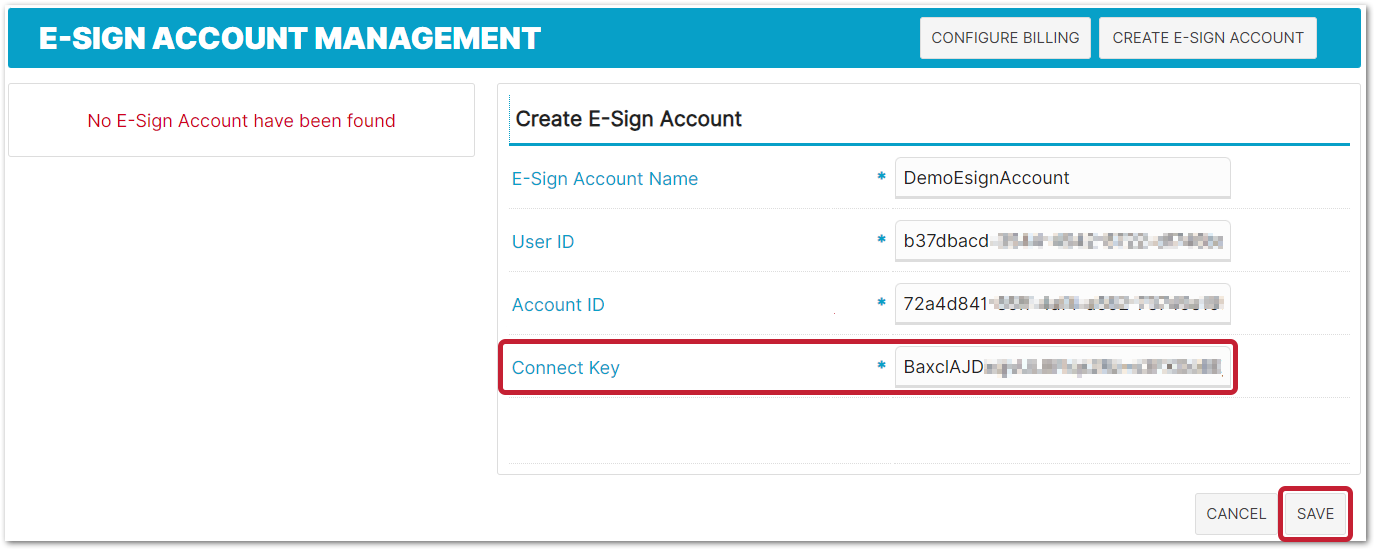Screen dimensions: 1376x550
Task: Click the required asterisk beside Connect Key
Action: [x=882, y=367]
